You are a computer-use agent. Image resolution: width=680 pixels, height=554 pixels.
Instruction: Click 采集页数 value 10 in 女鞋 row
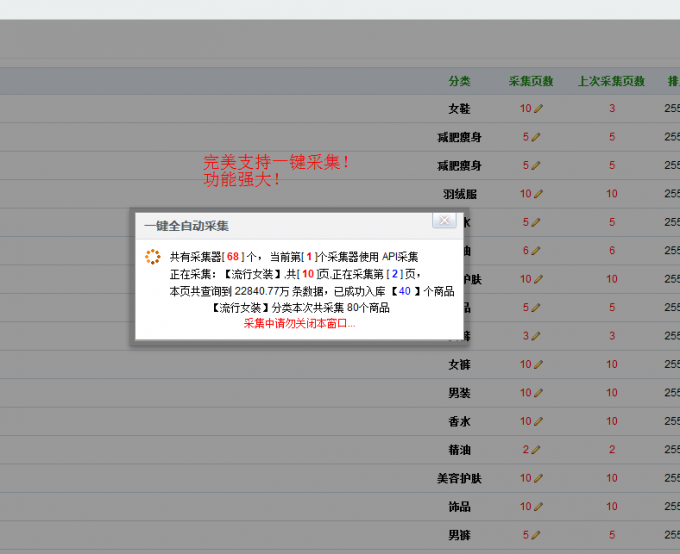click(526, 108)
